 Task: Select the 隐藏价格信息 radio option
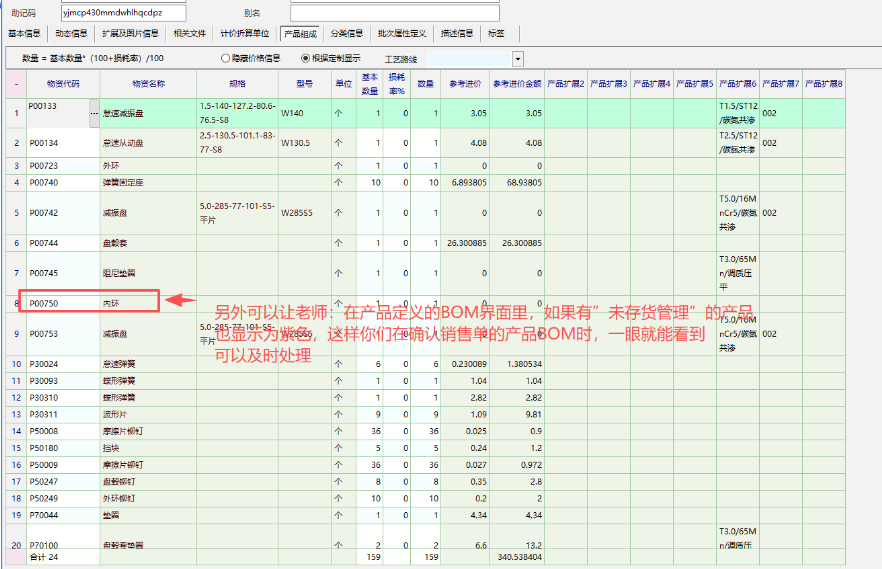(226, 58)
